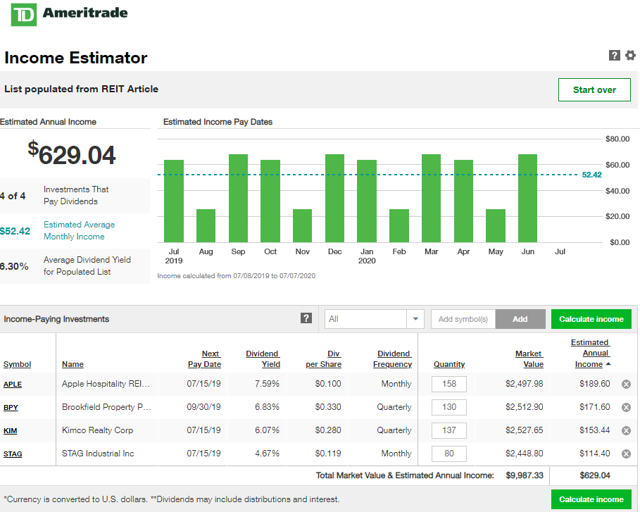
Task: Click the Kimco Realty Corp name
Action: click(98, 430)
